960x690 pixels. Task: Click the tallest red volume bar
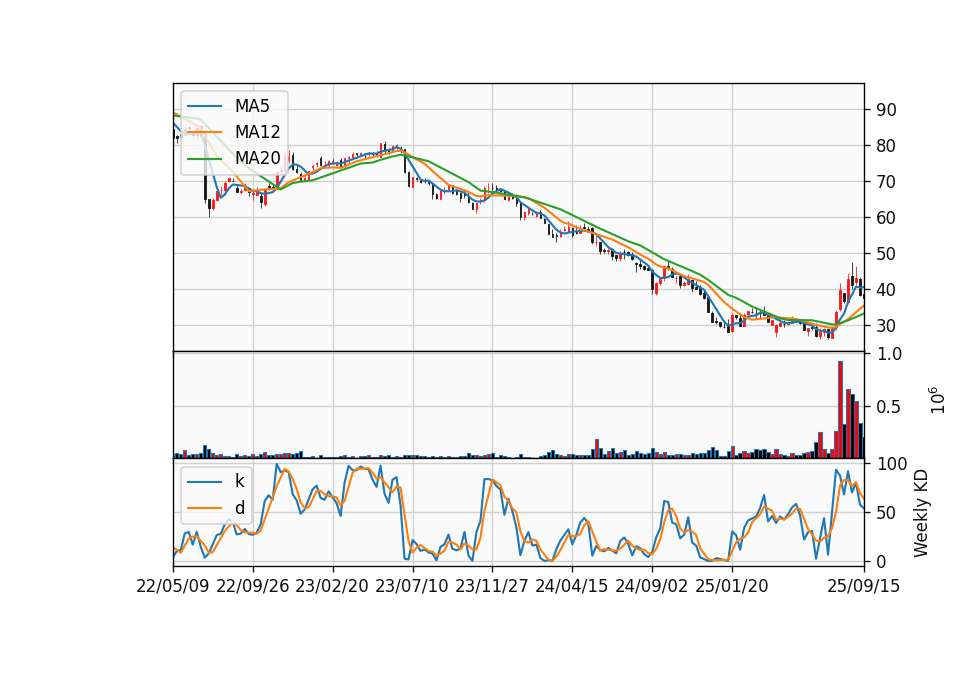(841, 410)
